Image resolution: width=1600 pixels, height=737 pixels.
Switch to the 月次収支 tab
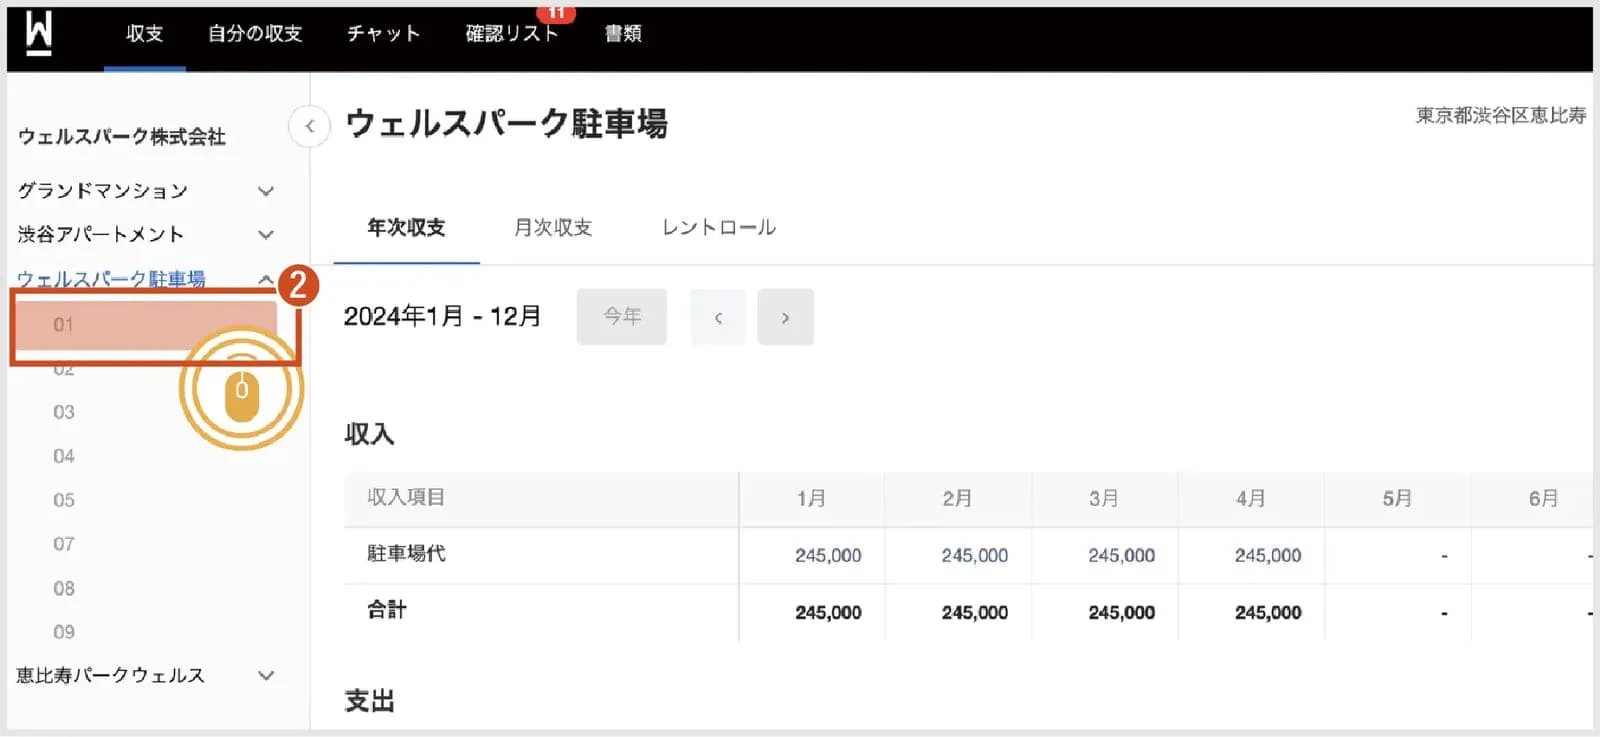(553, 228)
